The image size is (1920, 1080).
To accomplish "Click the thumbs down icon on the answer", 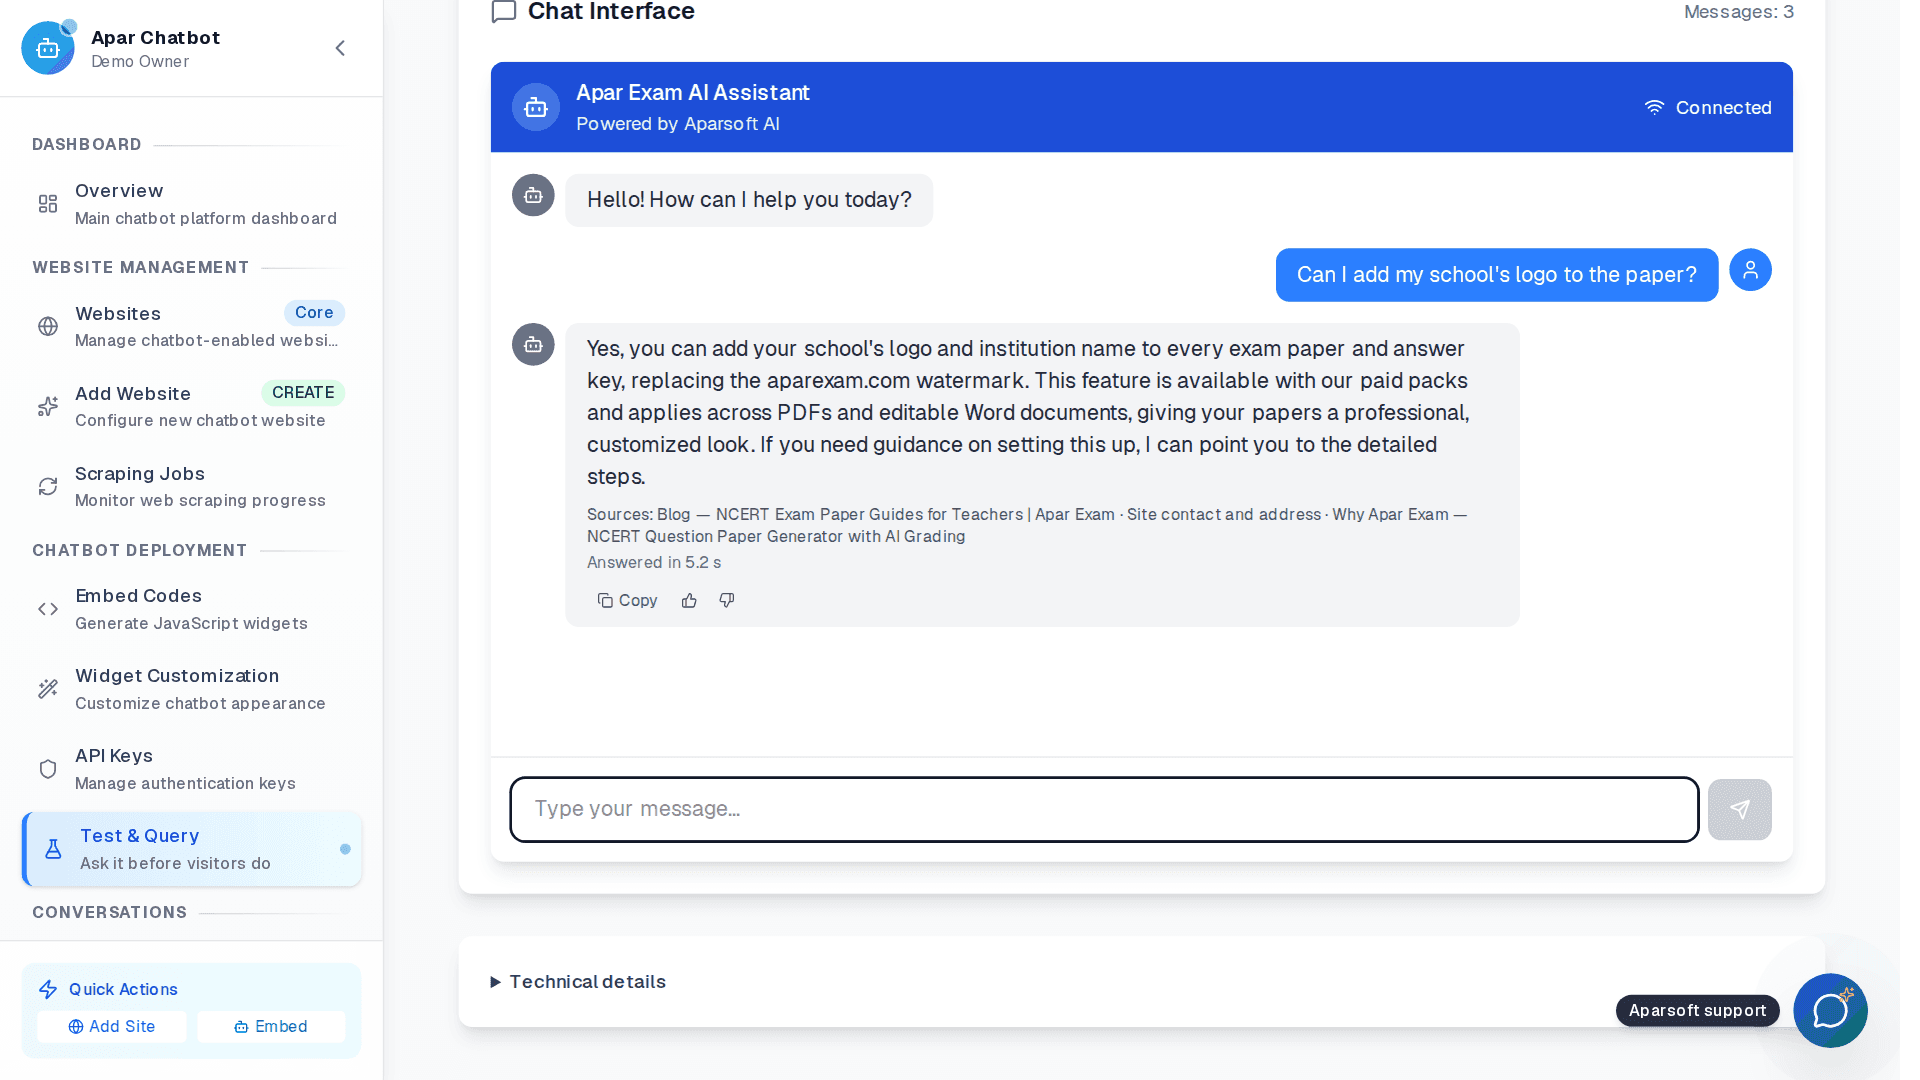I will pyautogui.click(x=727, y=600).
